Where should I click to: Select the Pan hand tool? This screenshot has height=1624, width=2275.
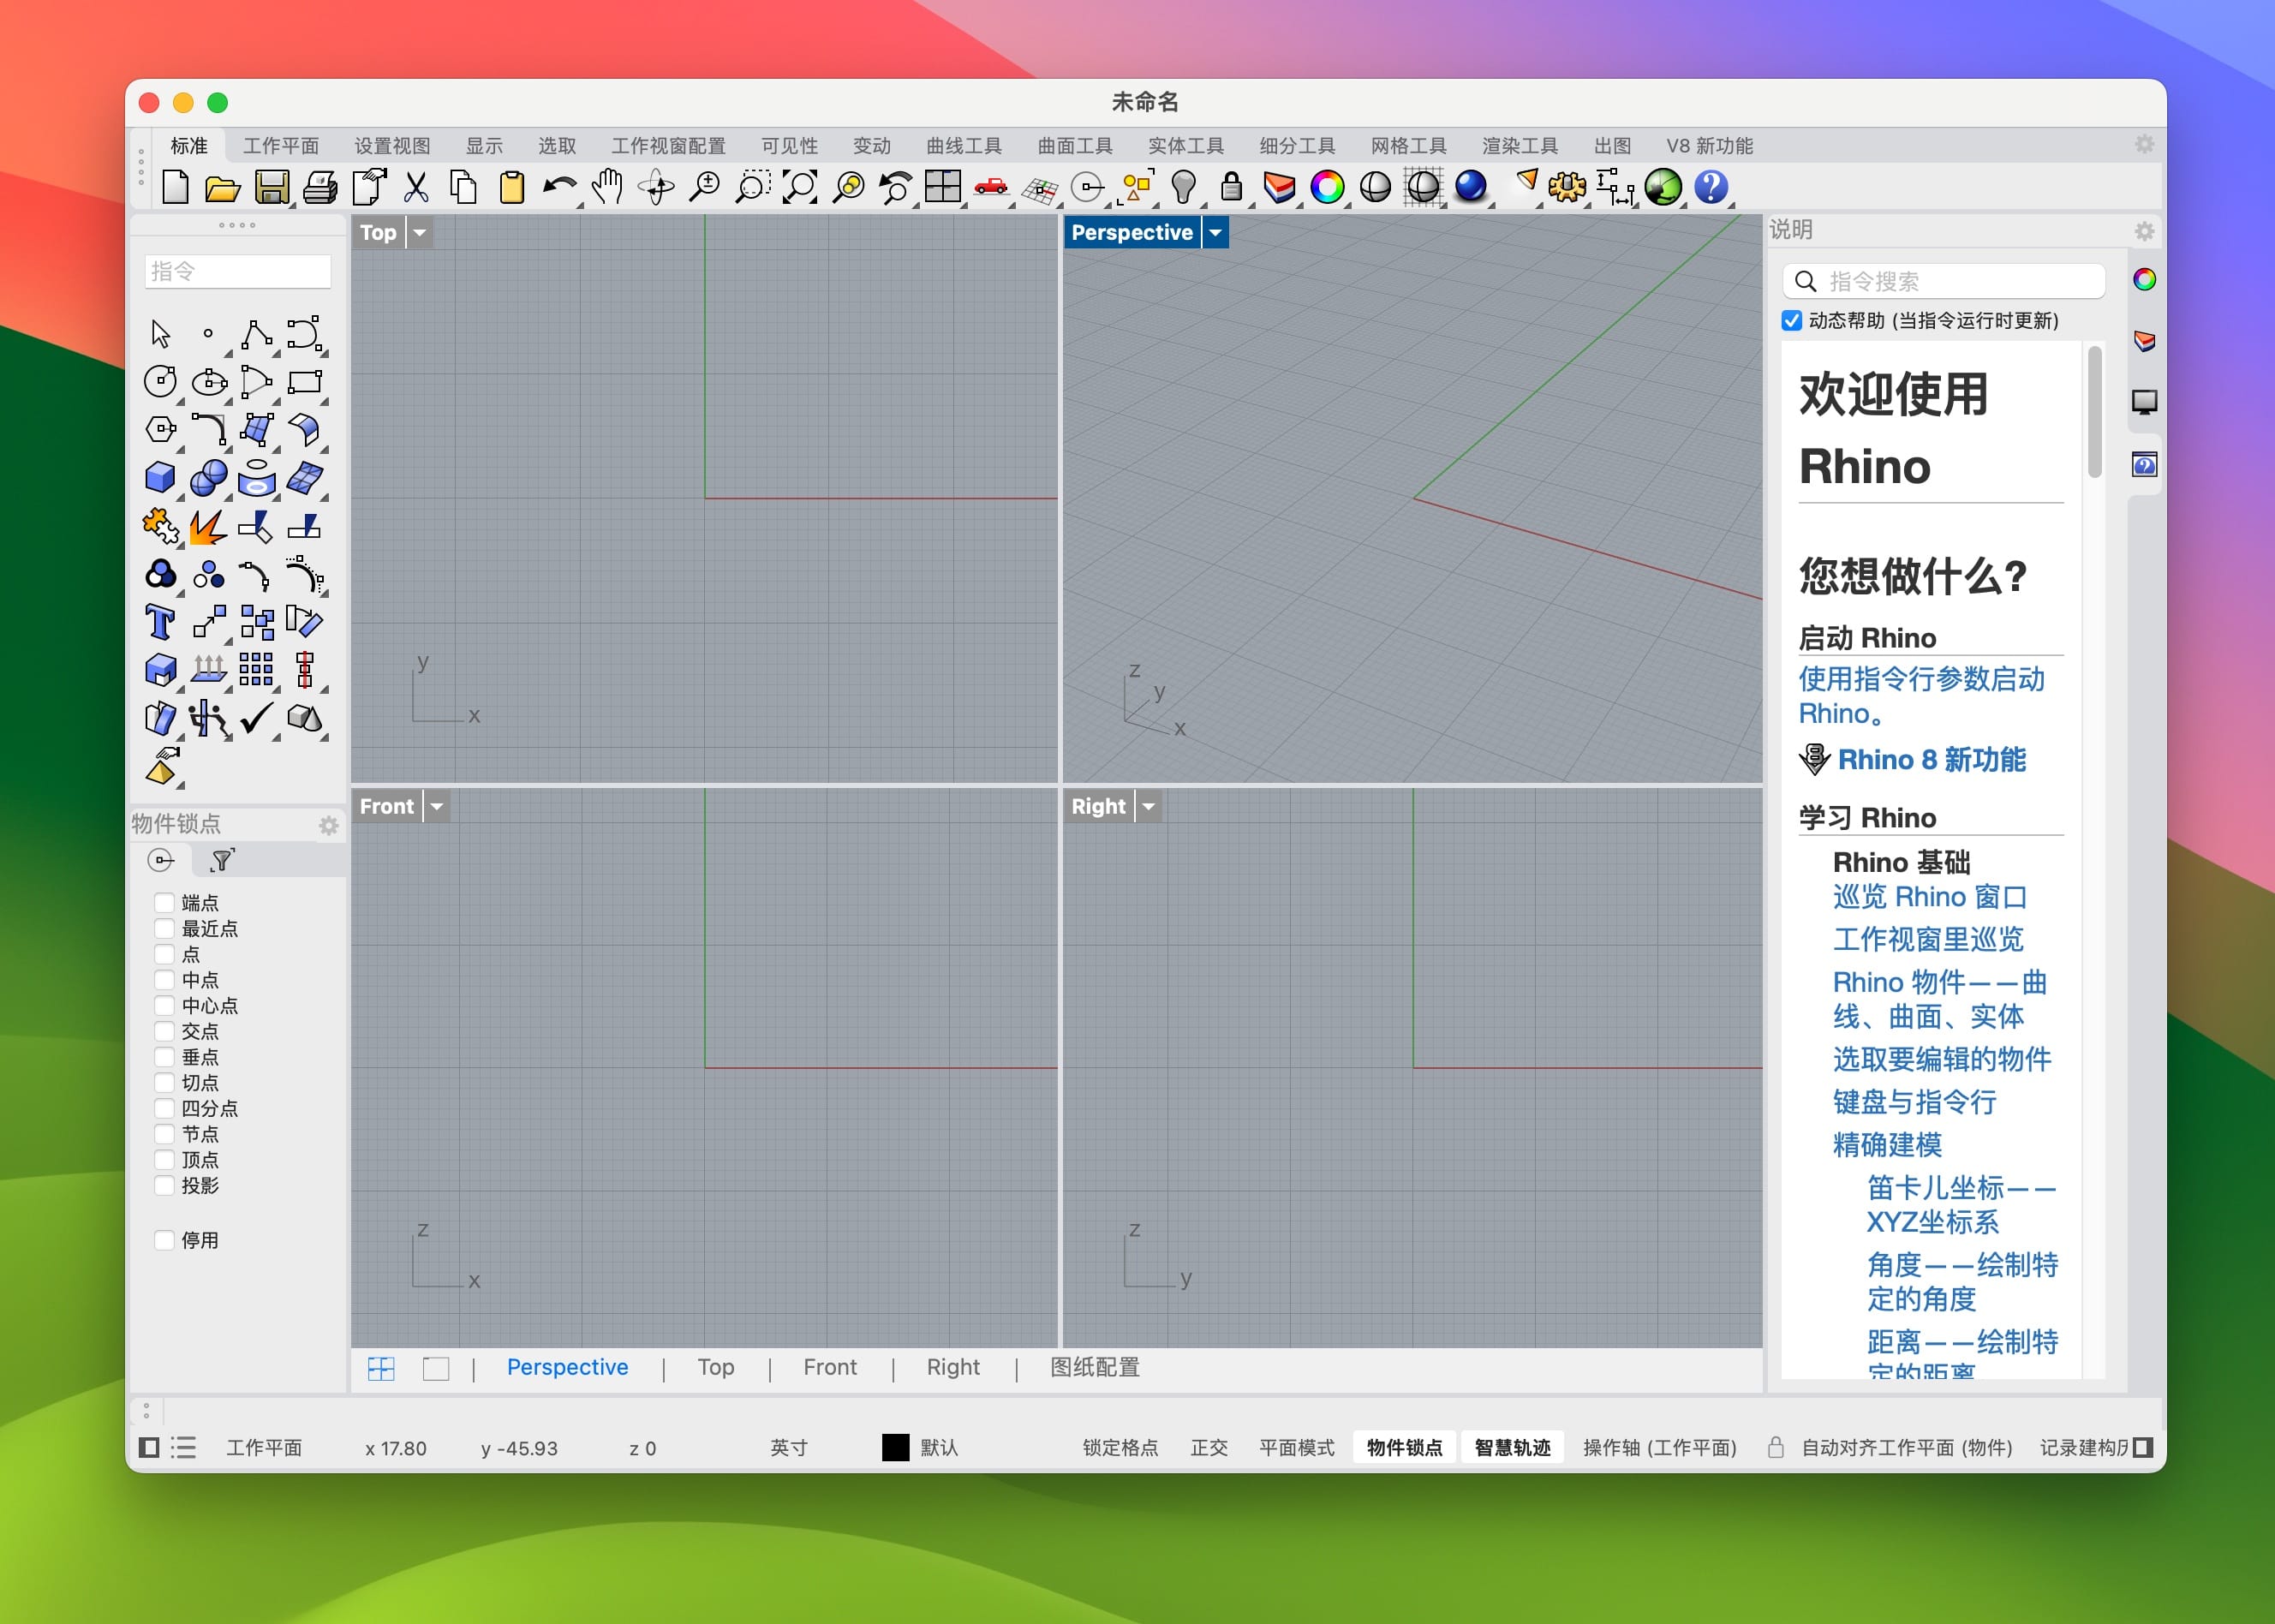[607, 187]
